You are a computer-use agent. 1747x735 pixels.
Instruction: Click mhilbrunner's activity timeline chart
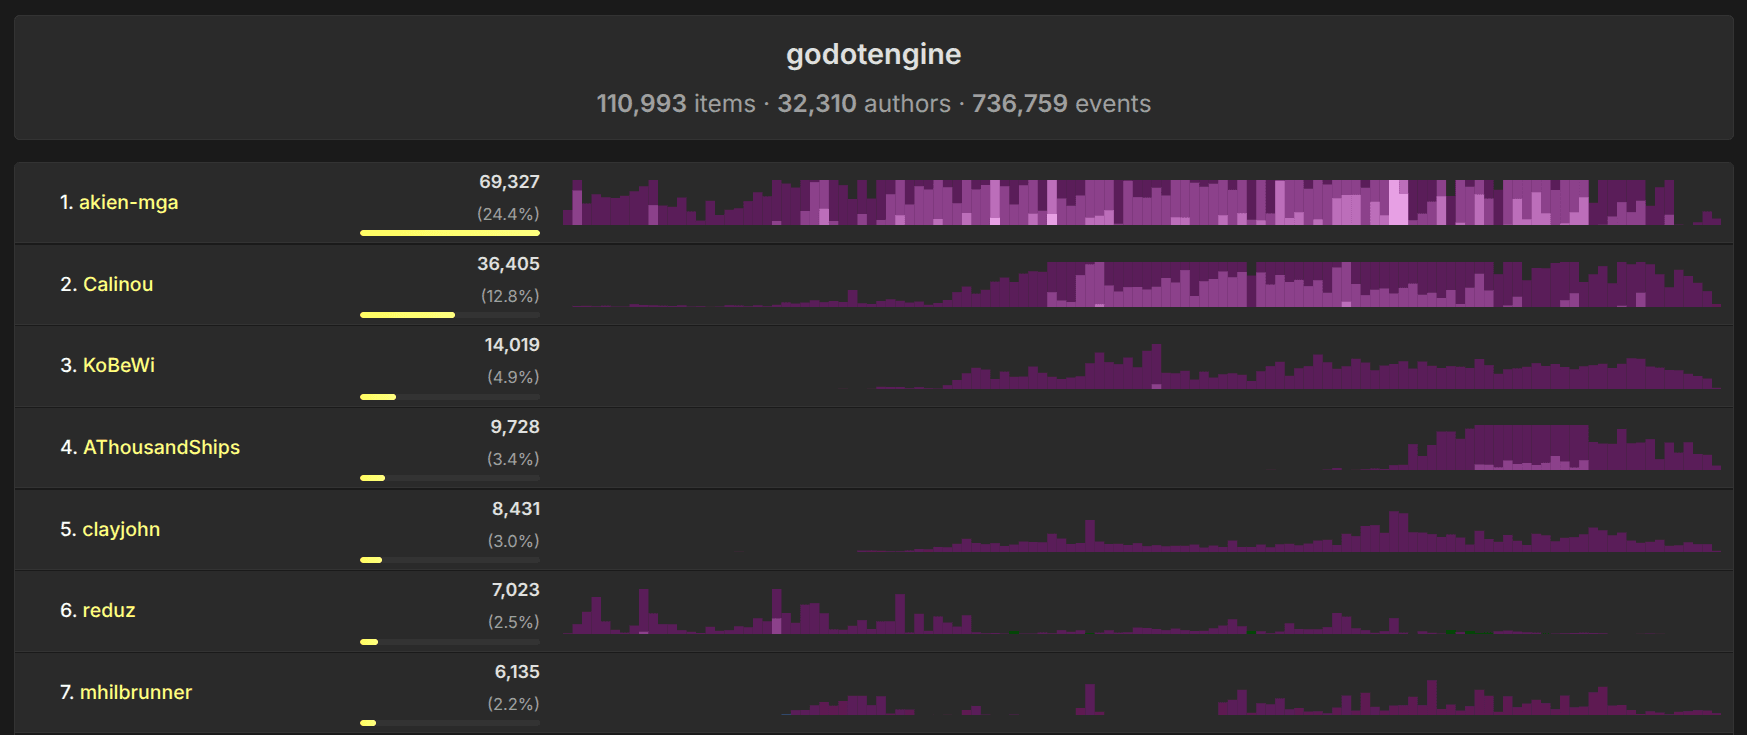click(x=1141, y=696)
